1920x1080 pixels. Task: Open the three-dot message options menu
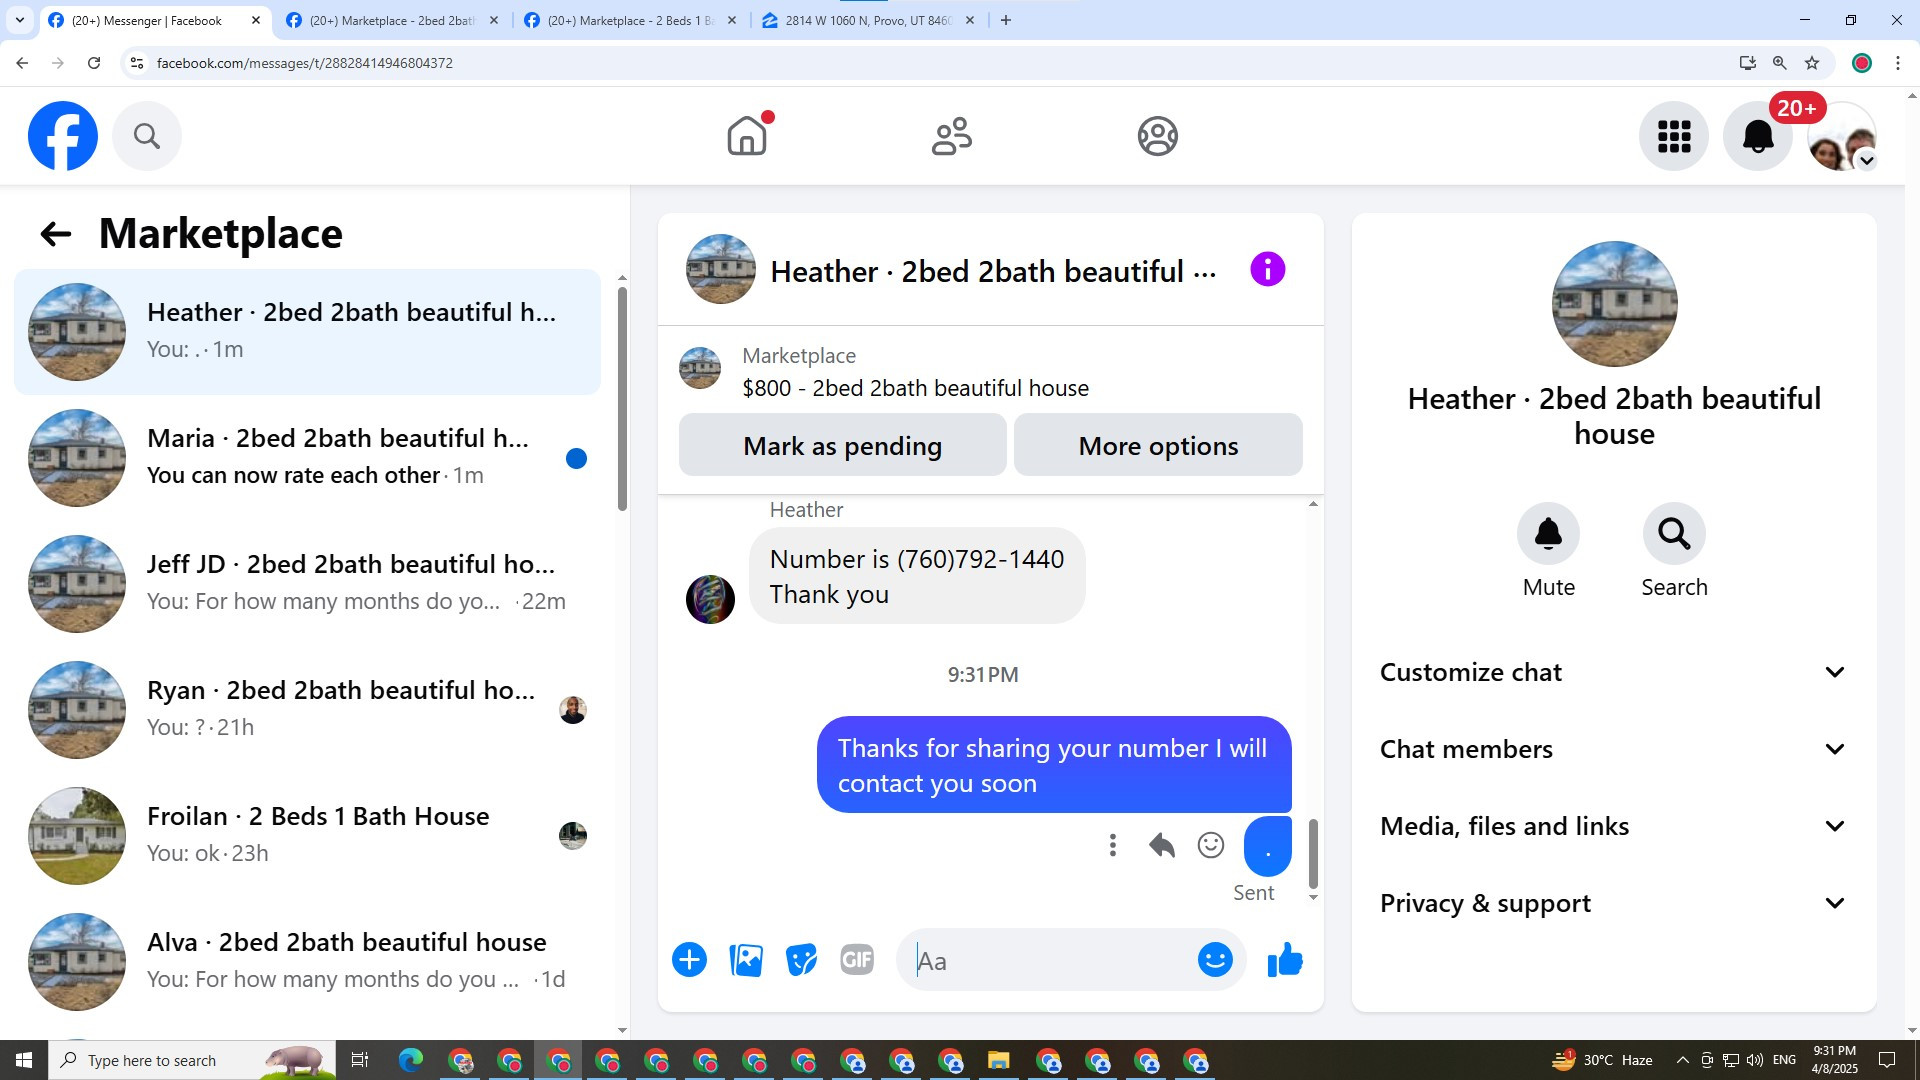tap(1112, 846)
